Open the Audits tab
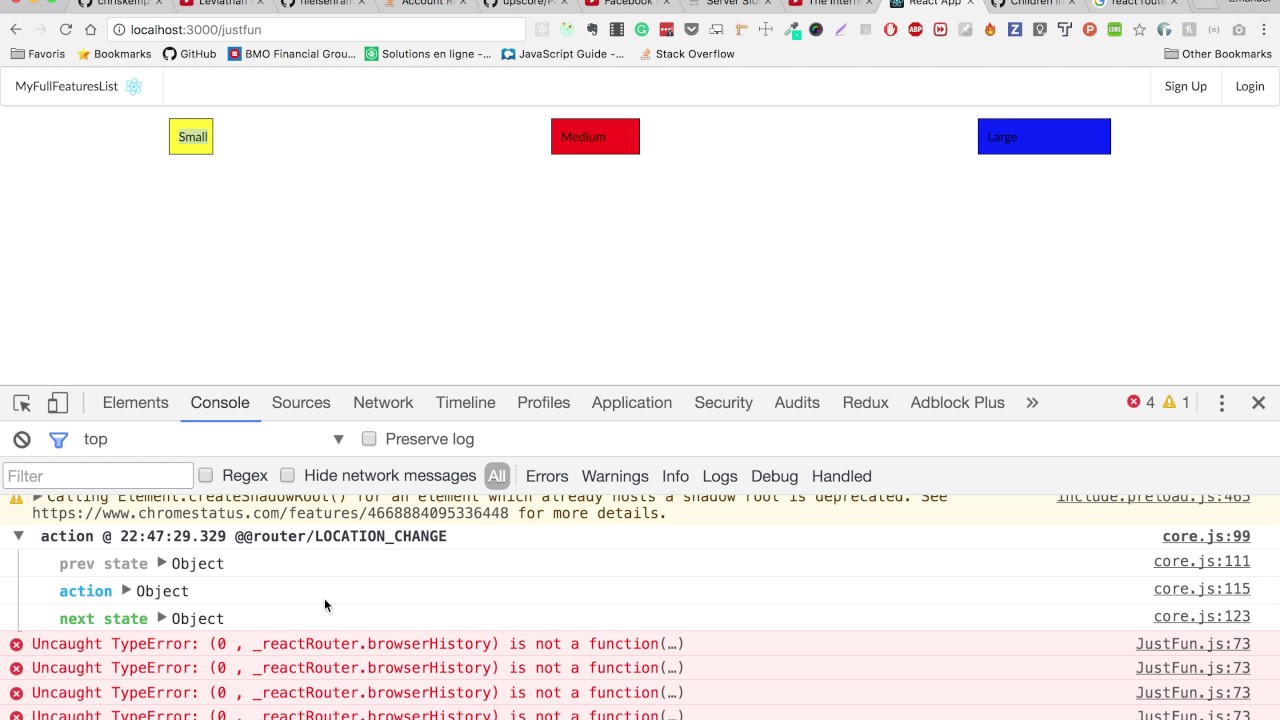Viewport: 1280px width, 720px height. (797, 403)
